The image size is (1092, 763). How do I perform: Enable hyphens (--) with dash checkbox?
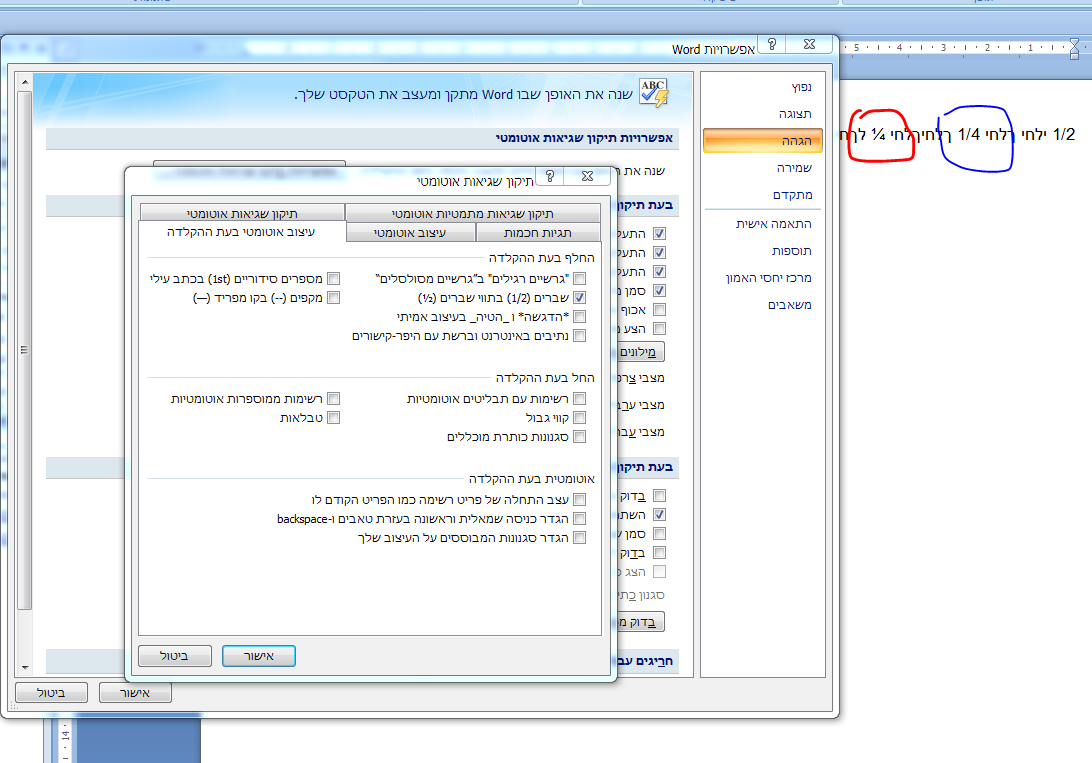(x=334, y=297)
